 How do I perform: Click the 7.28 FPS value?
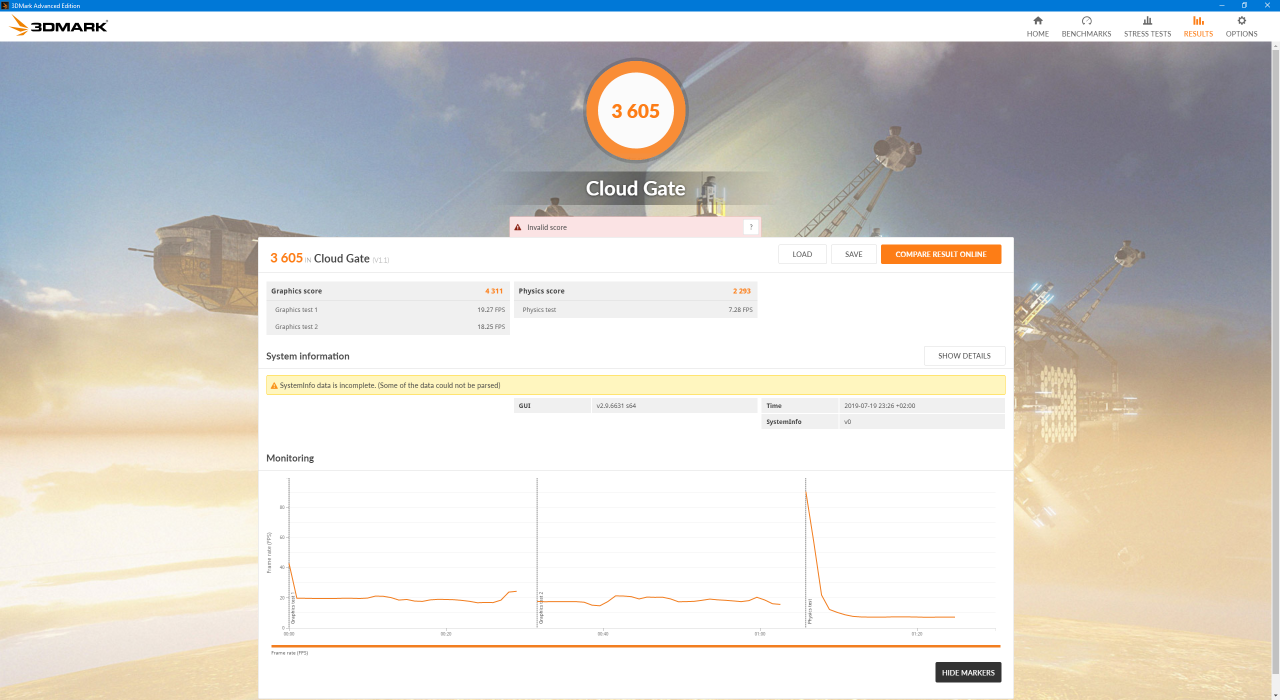pyautogui.click(x=740, y=310)
